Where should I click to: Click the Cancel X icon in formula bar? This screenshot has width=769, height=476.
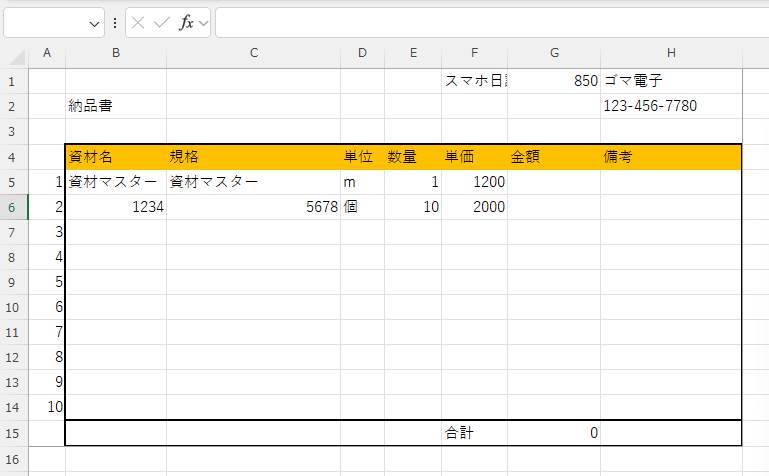139,23
